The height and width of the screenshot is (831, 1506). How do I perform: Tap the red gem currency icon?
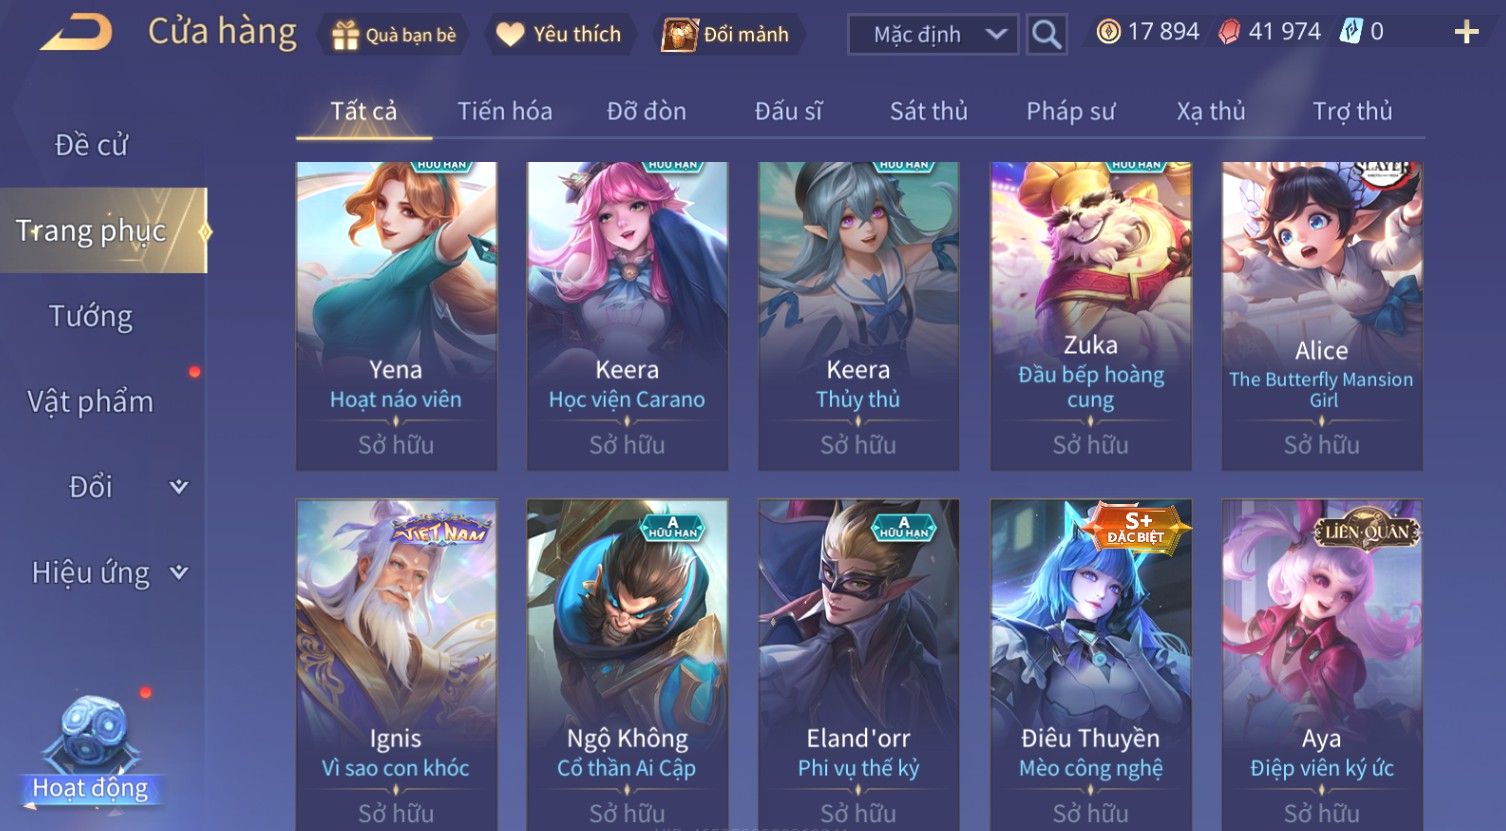coord(1229,32)
